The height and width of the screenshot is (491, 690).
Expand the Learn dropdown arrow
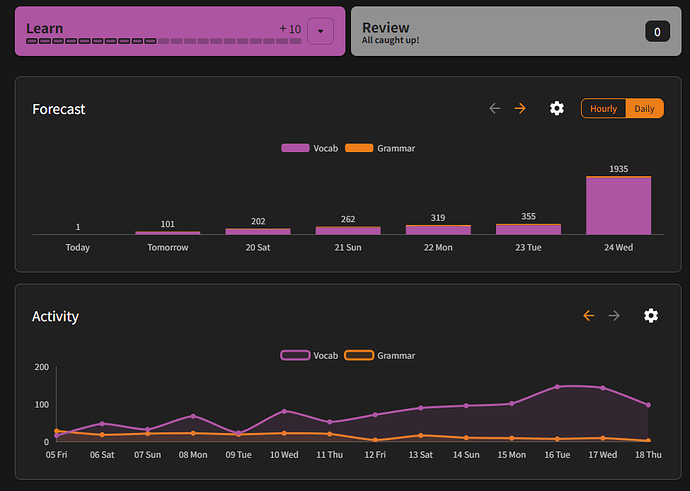(320, 31)
